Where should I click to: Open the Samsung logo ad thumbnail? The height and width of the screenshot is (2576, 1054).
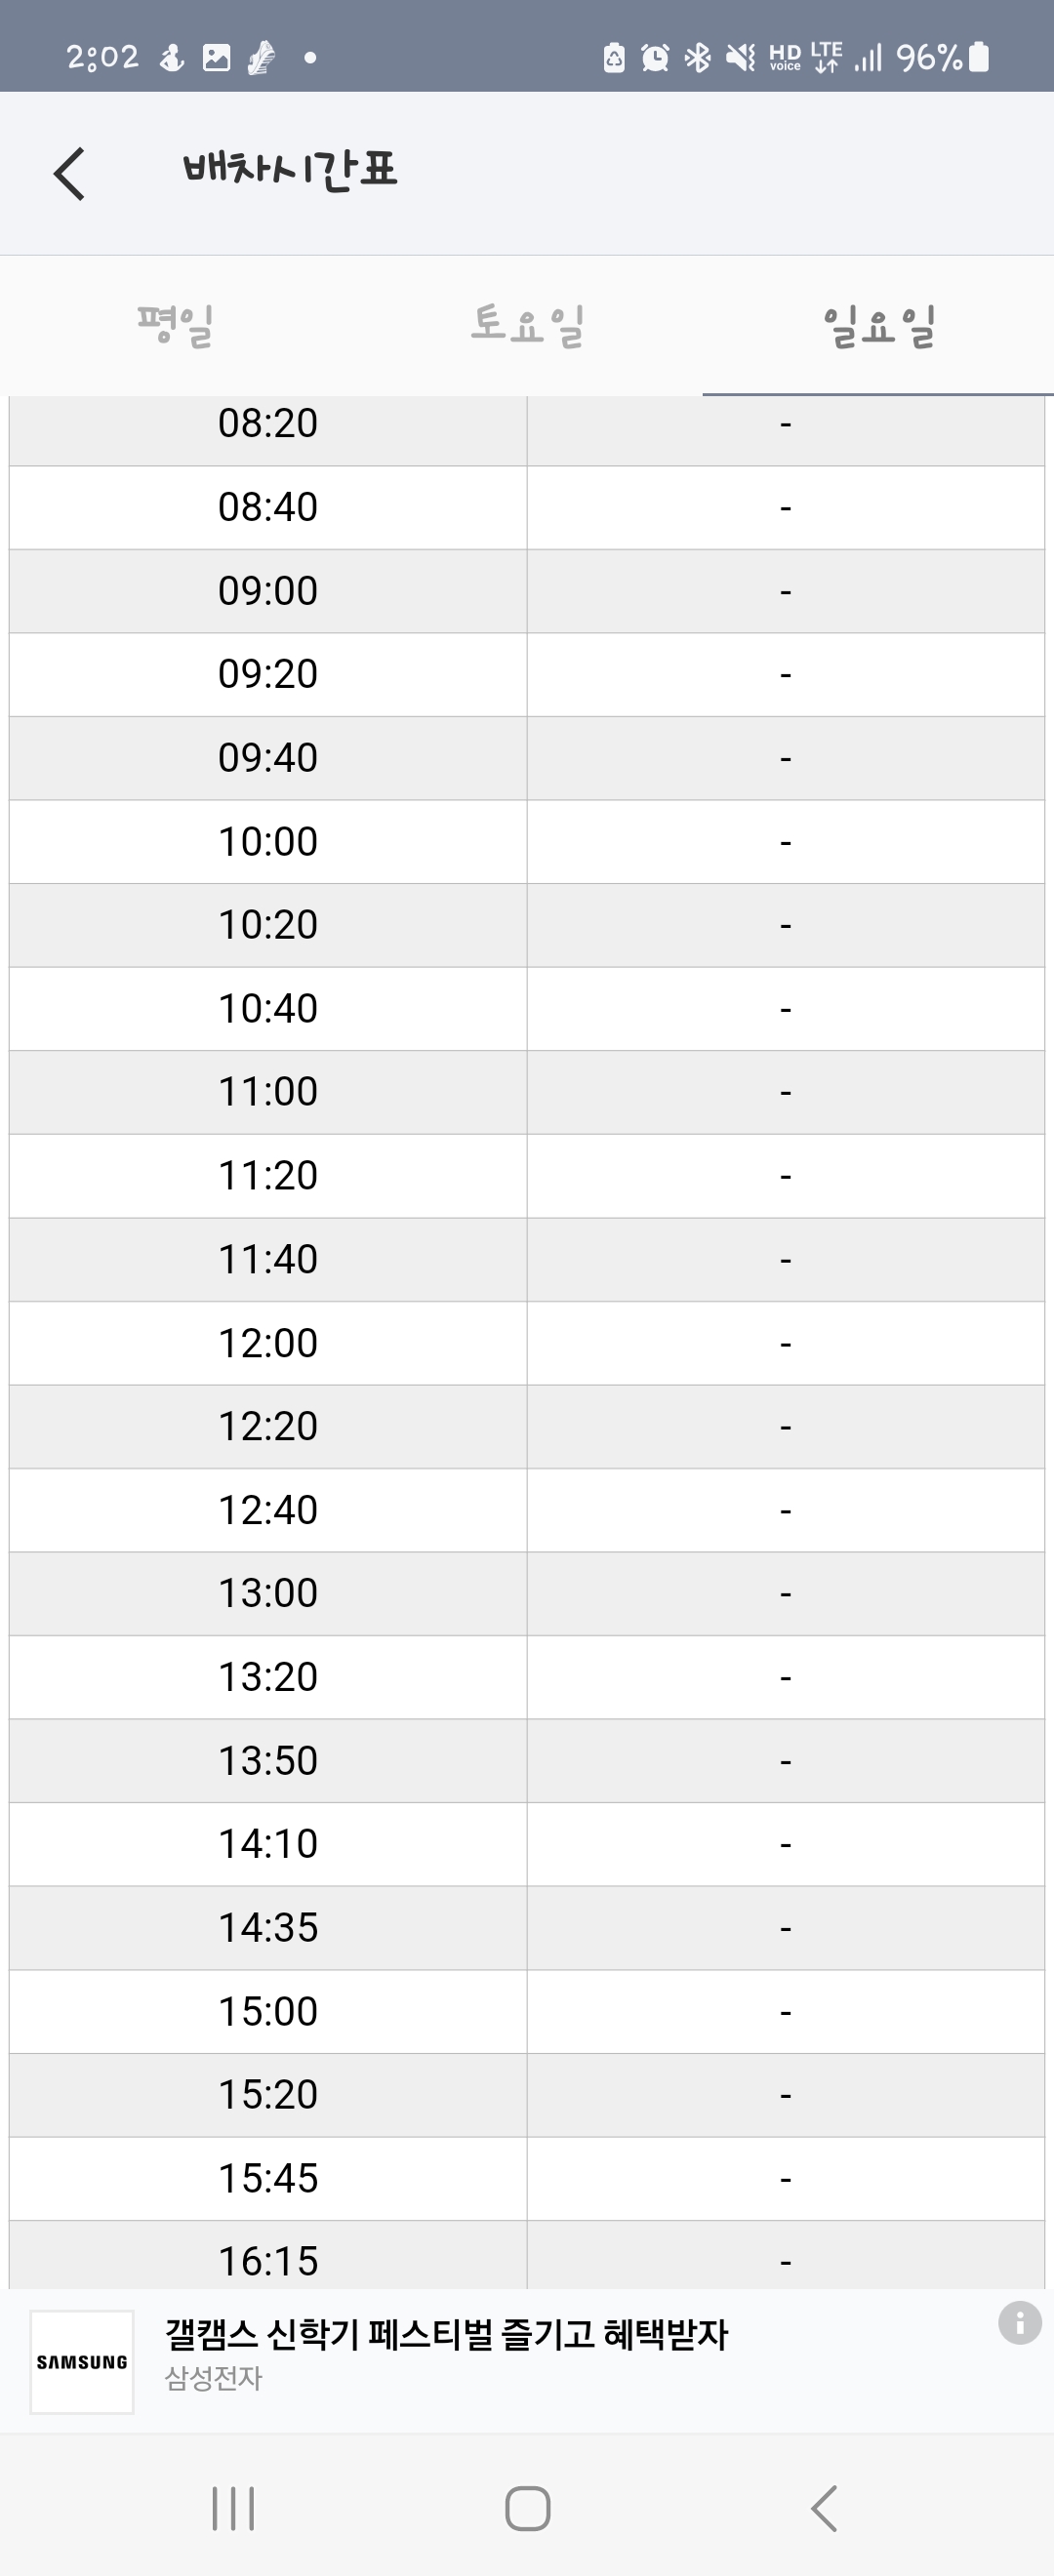(x=82, y=2362)
